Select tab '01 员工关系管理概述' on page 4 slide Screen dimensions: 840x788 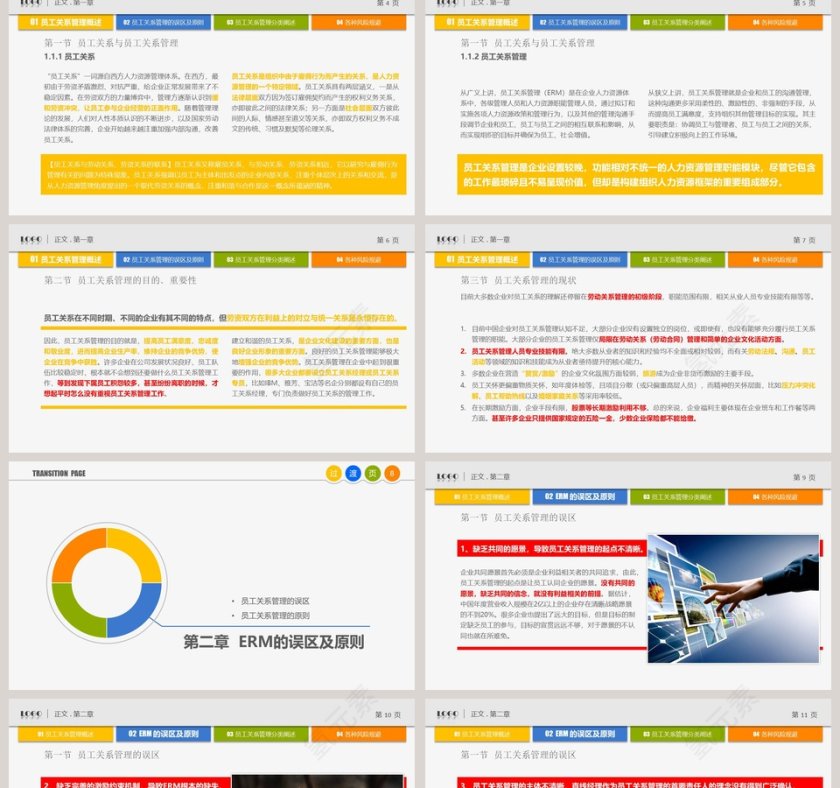(64, 22)
